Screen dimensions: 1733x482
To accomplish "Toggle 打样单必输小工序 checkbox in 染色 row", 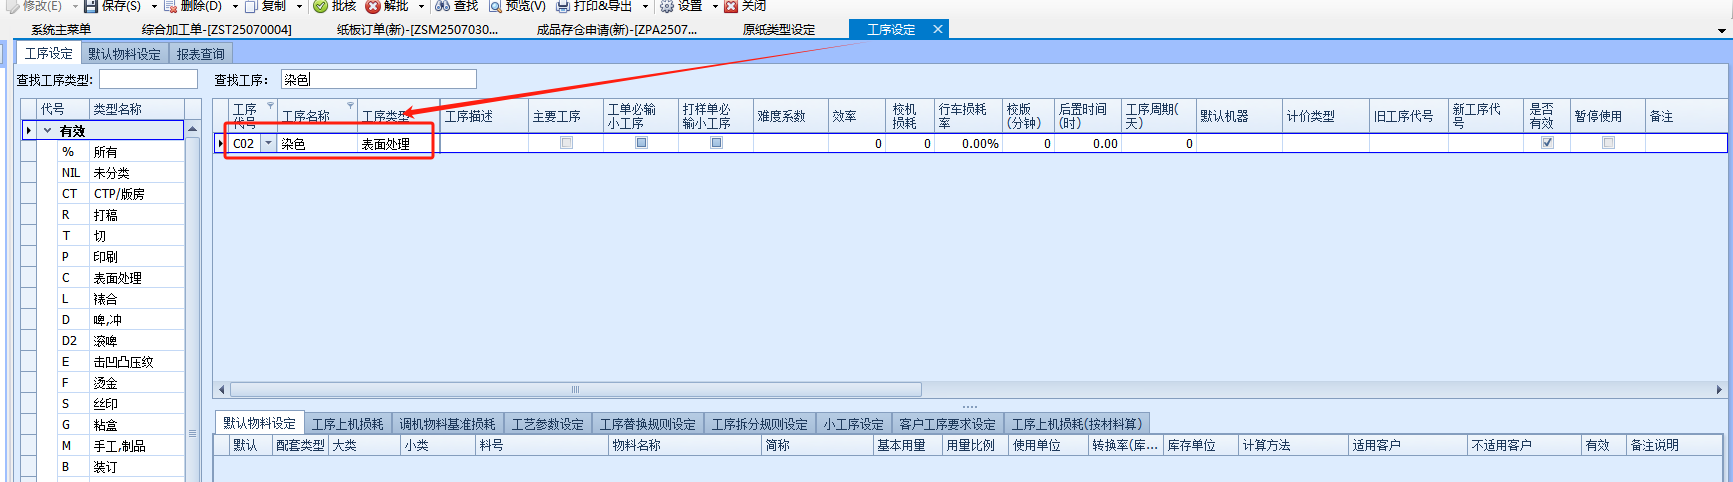I will (716, 143).
